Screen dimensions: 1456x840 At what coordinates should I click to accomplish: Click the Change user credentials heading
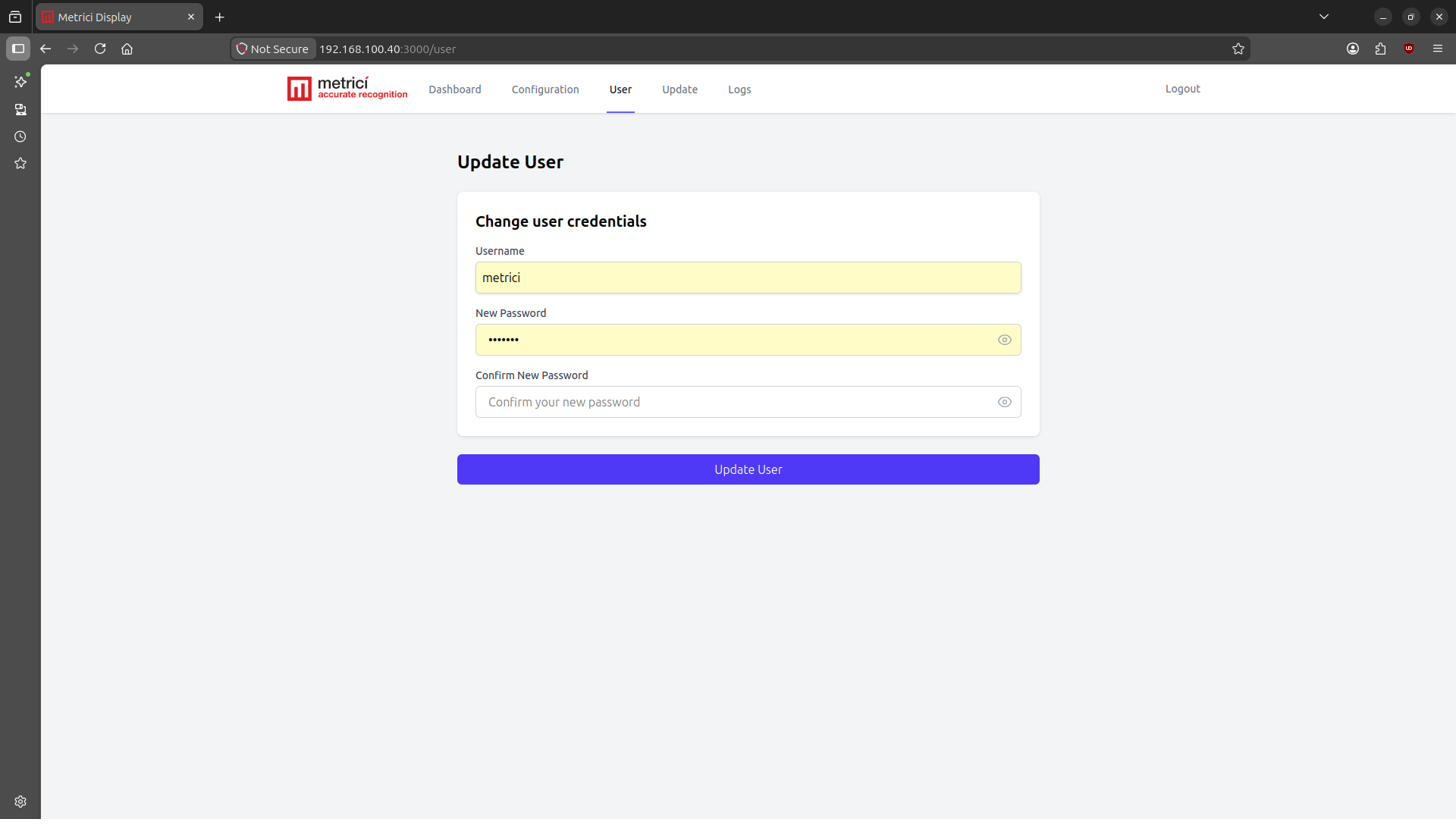pos(561,222)
